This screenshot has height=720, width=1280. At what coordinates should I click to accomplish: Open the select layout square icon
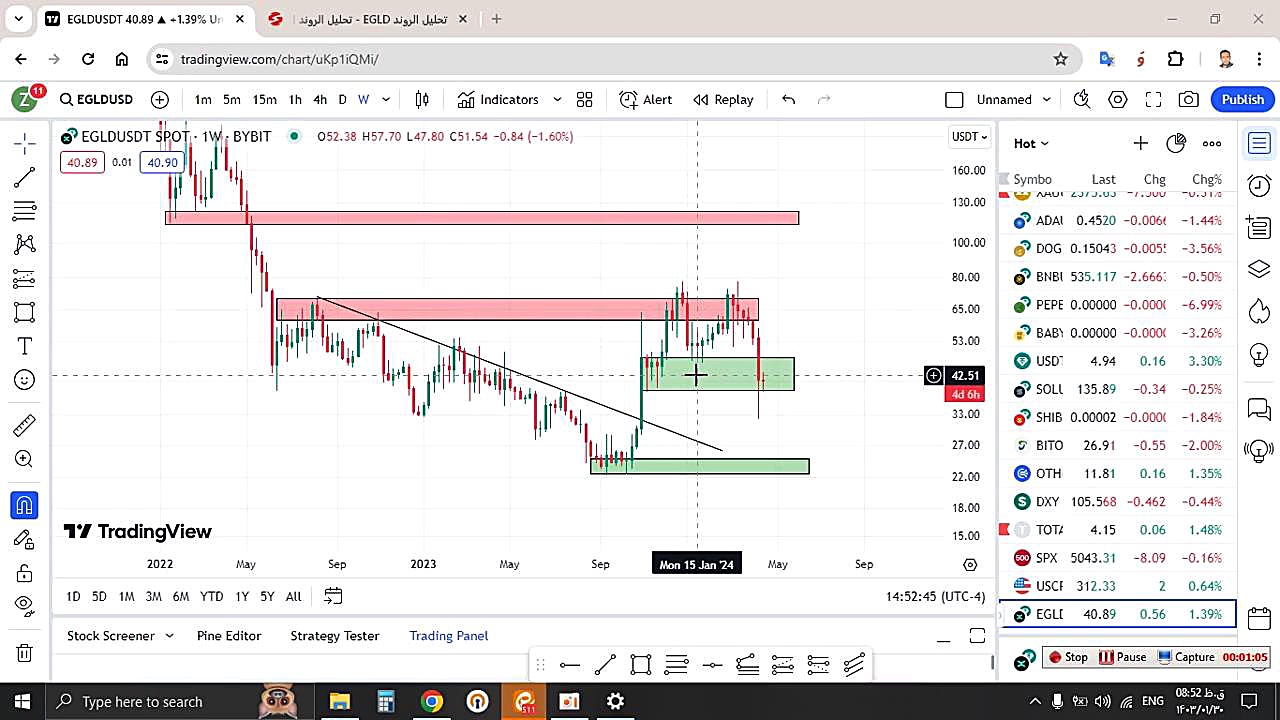pos(954,99)
